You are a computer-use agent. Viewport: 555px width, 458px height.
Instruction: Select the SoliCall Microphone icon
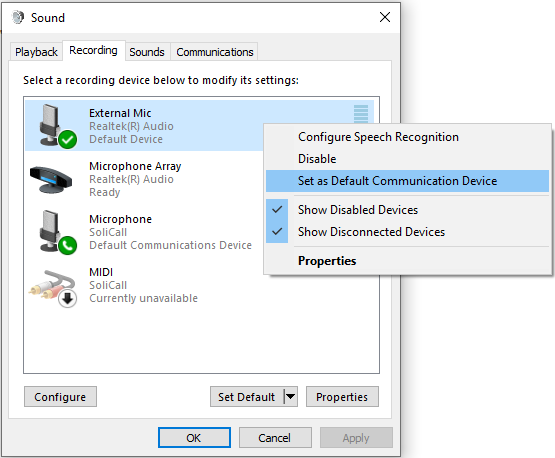53,231
